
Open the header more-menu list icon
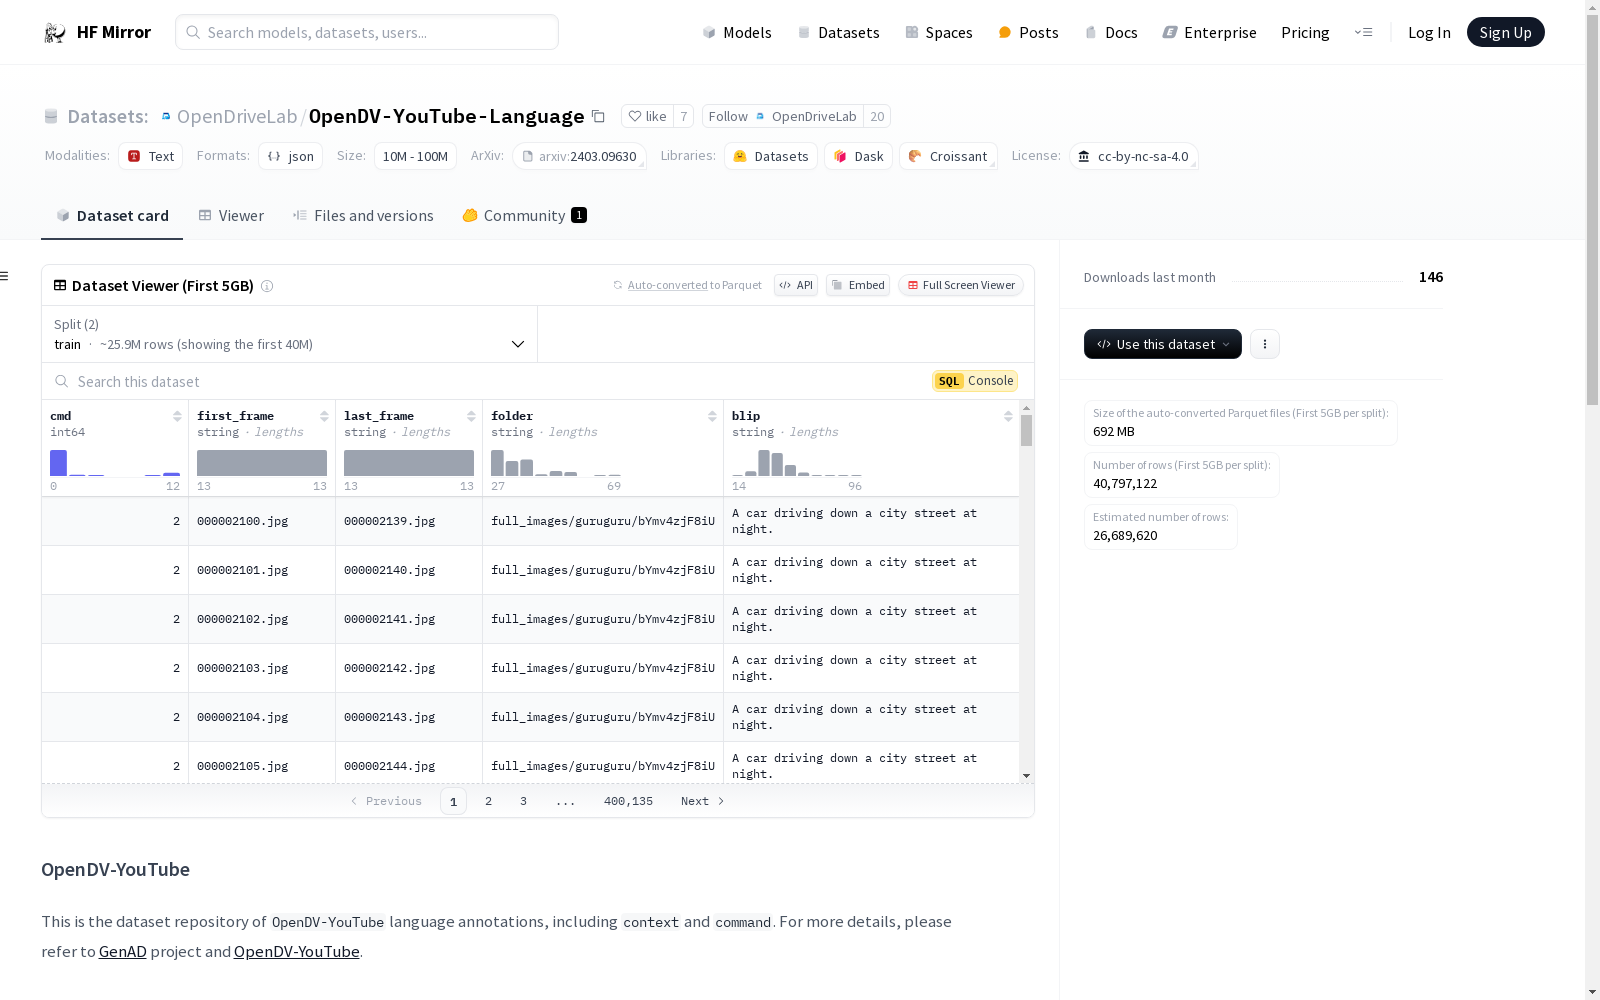[1363, 32]
